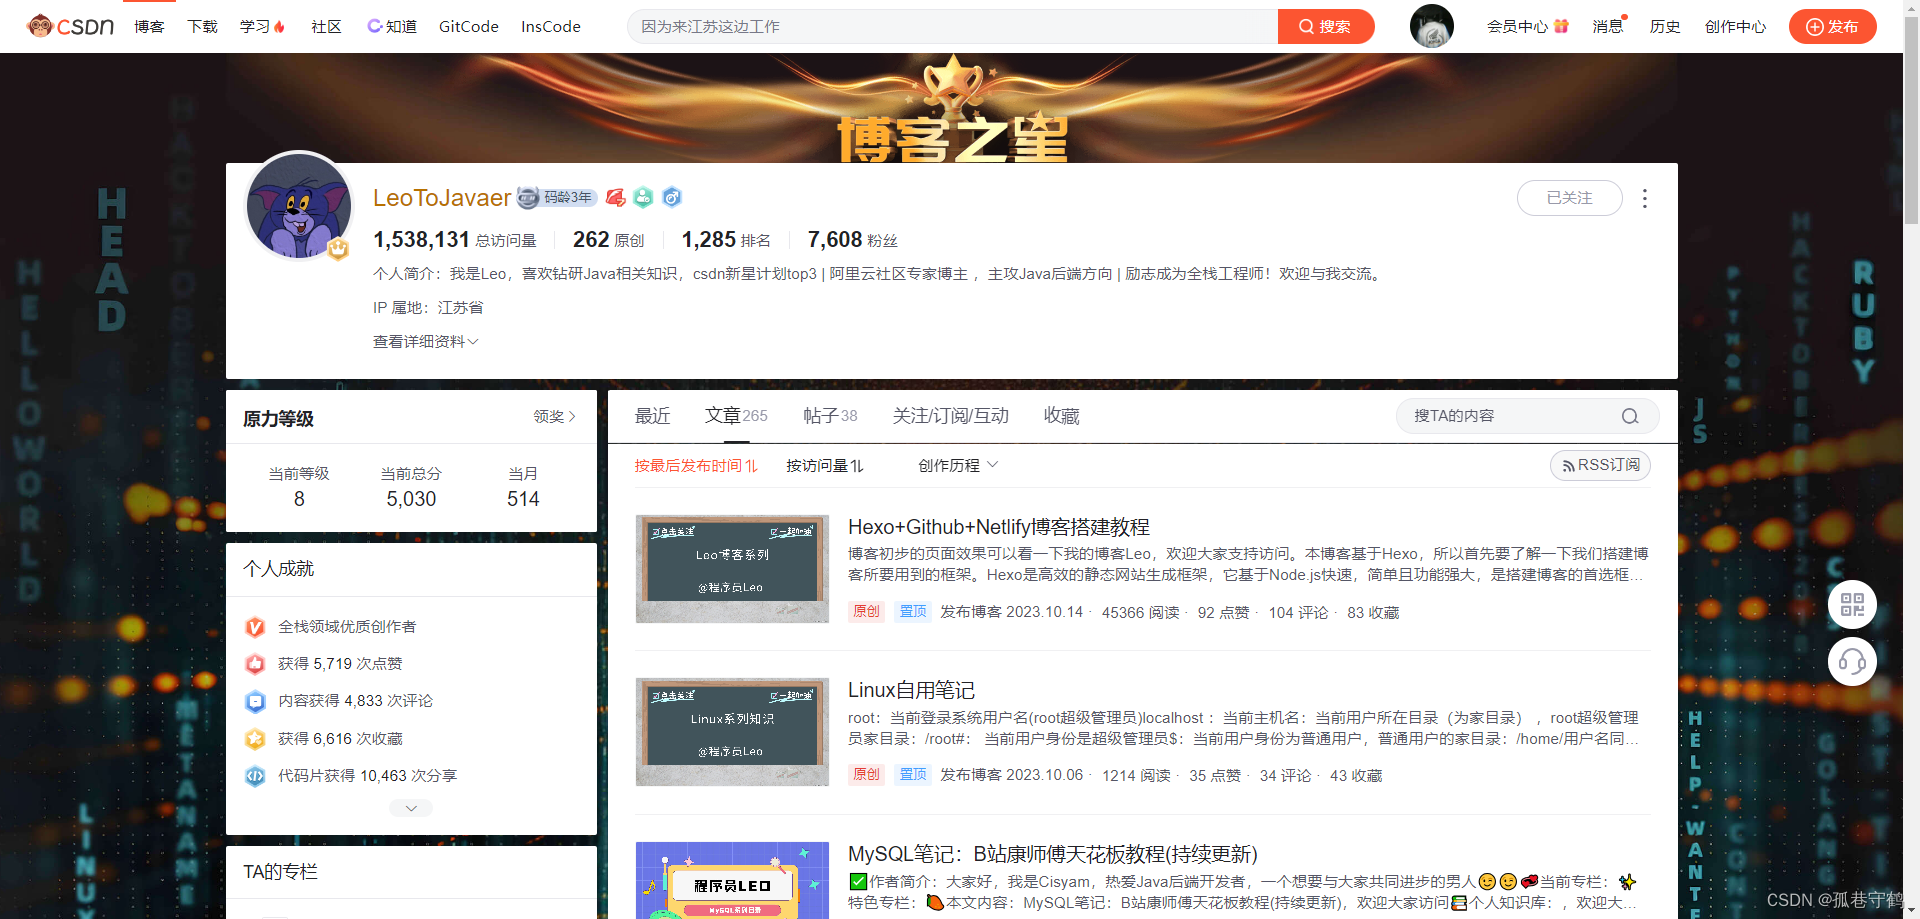Open InsCode in top navigation
The height and width of the screenshot is (919, 1920).
click(550, 26)
